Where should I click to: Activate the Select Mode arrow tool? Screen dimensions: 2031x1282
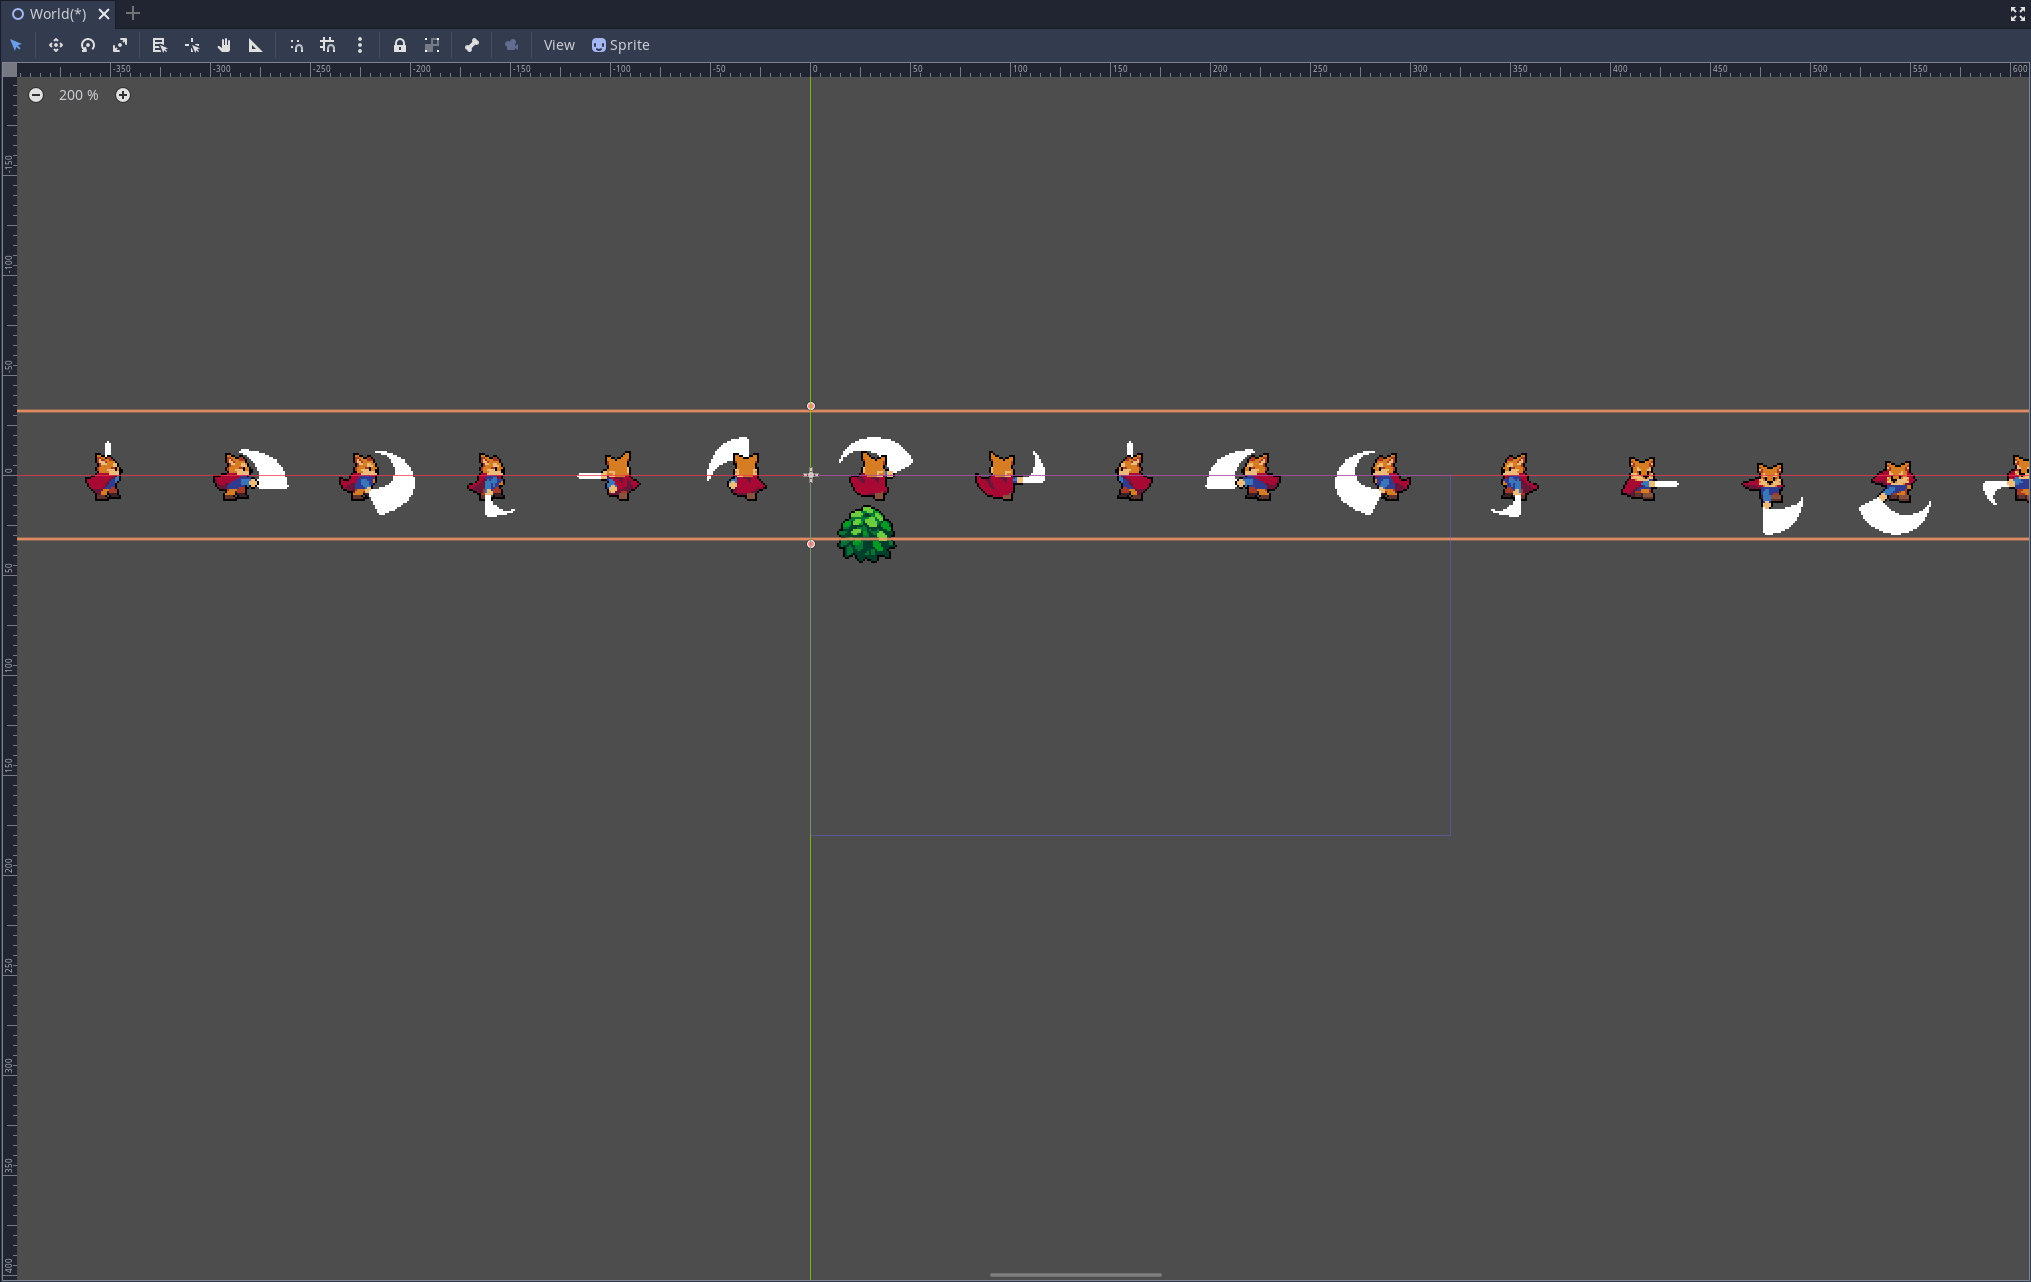(x=16, y=45)
